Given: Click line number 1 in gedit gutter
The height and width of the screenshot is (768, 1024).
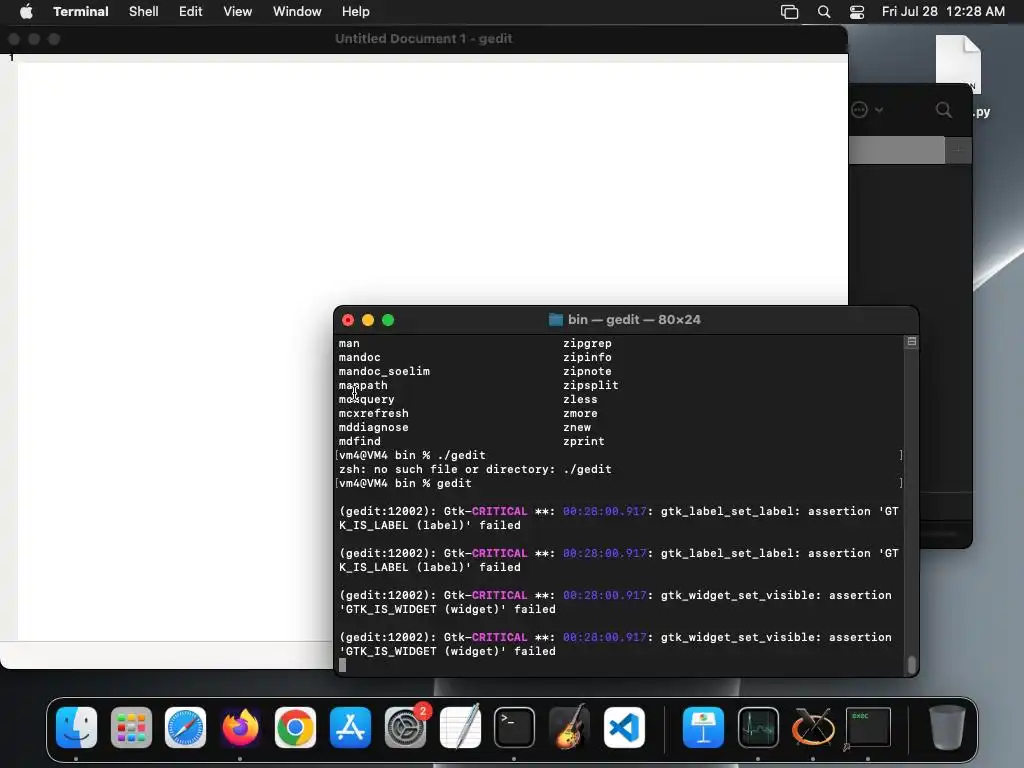Looking at the screenshot, I should coord(11,58).
